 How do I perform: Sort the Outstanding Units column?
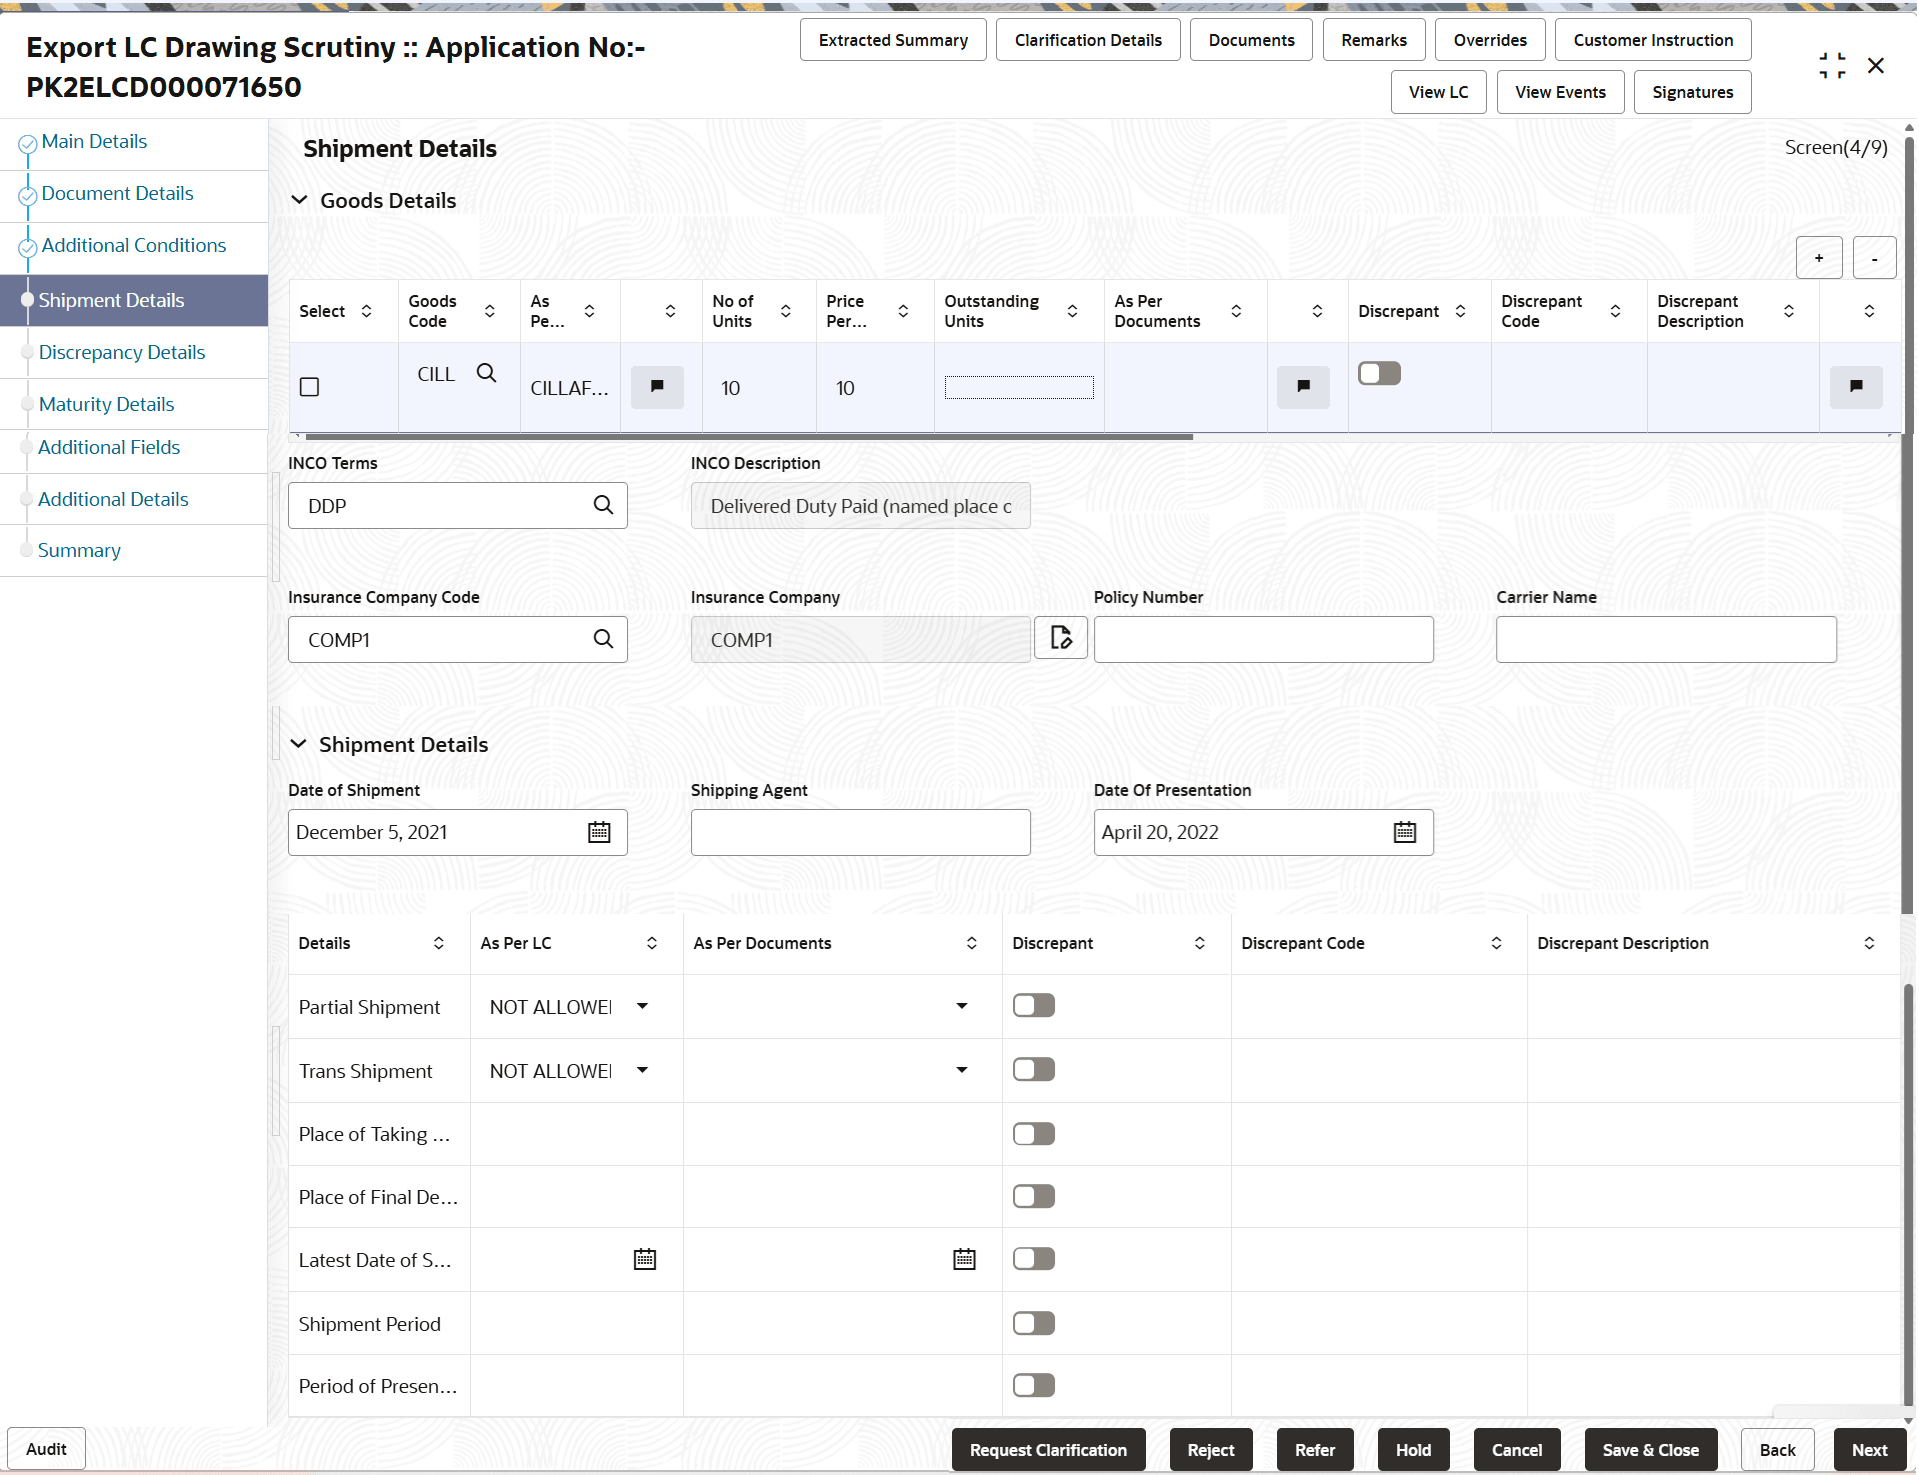click(x=1073, y=311)
